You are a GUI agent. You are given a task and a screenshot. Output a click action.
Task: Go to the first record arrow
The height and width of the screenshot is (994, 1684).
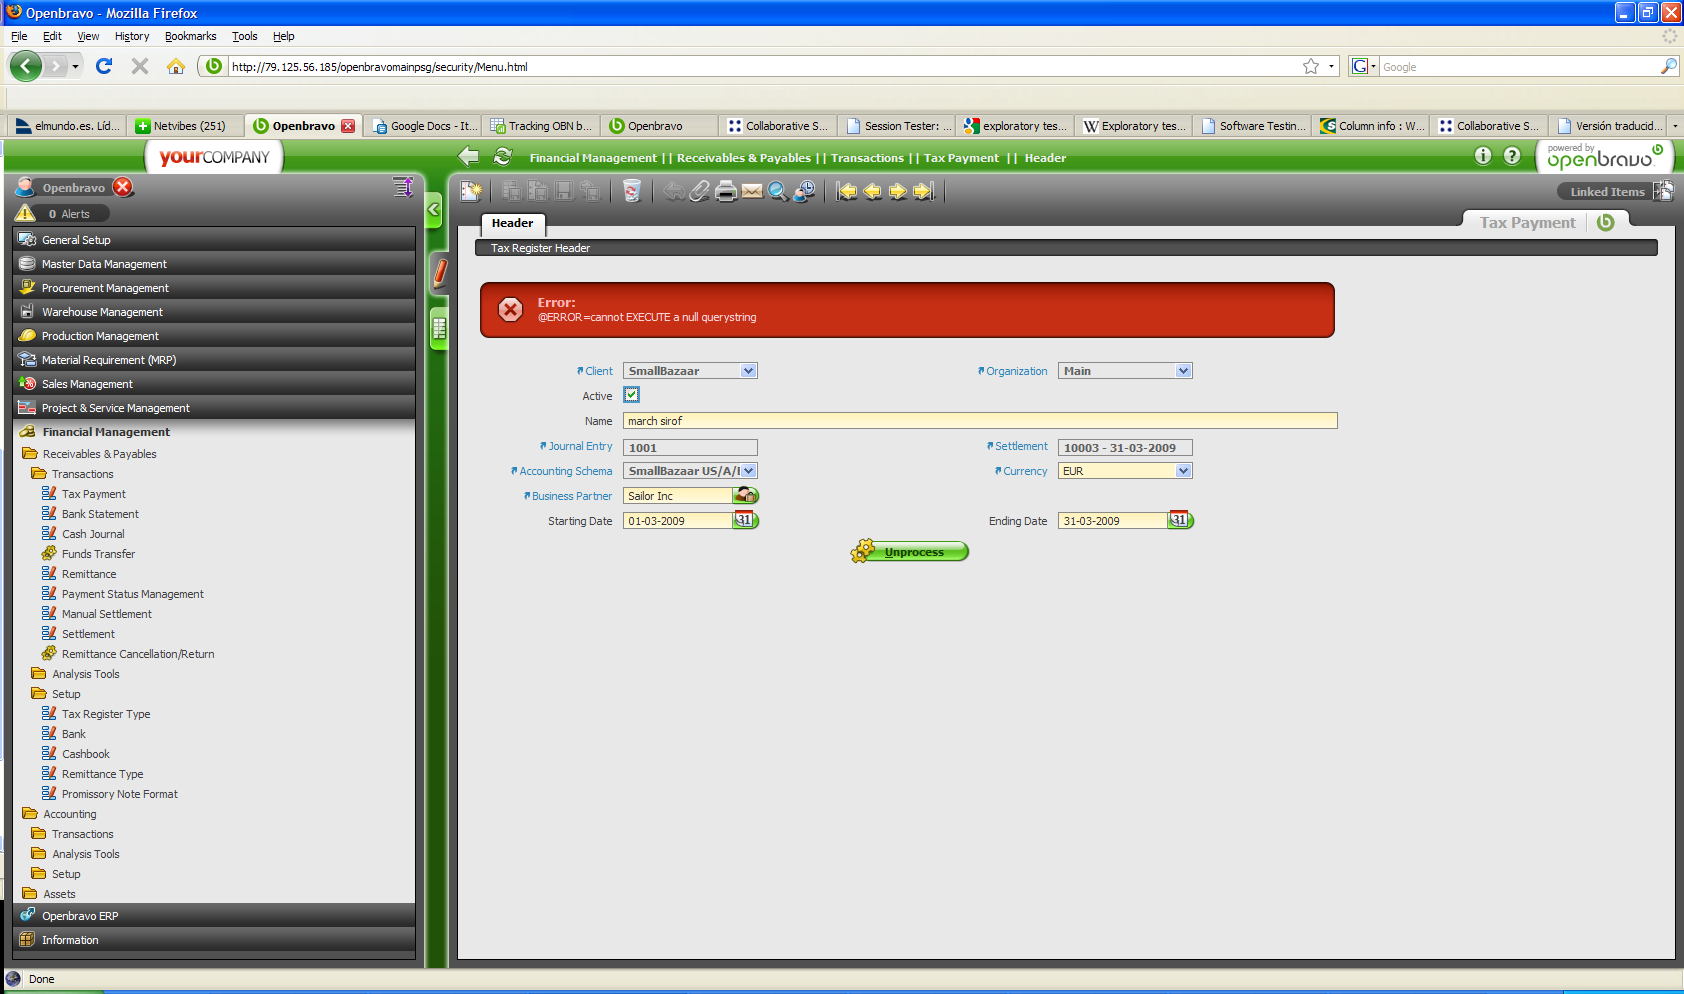click(x=847, y=191)
